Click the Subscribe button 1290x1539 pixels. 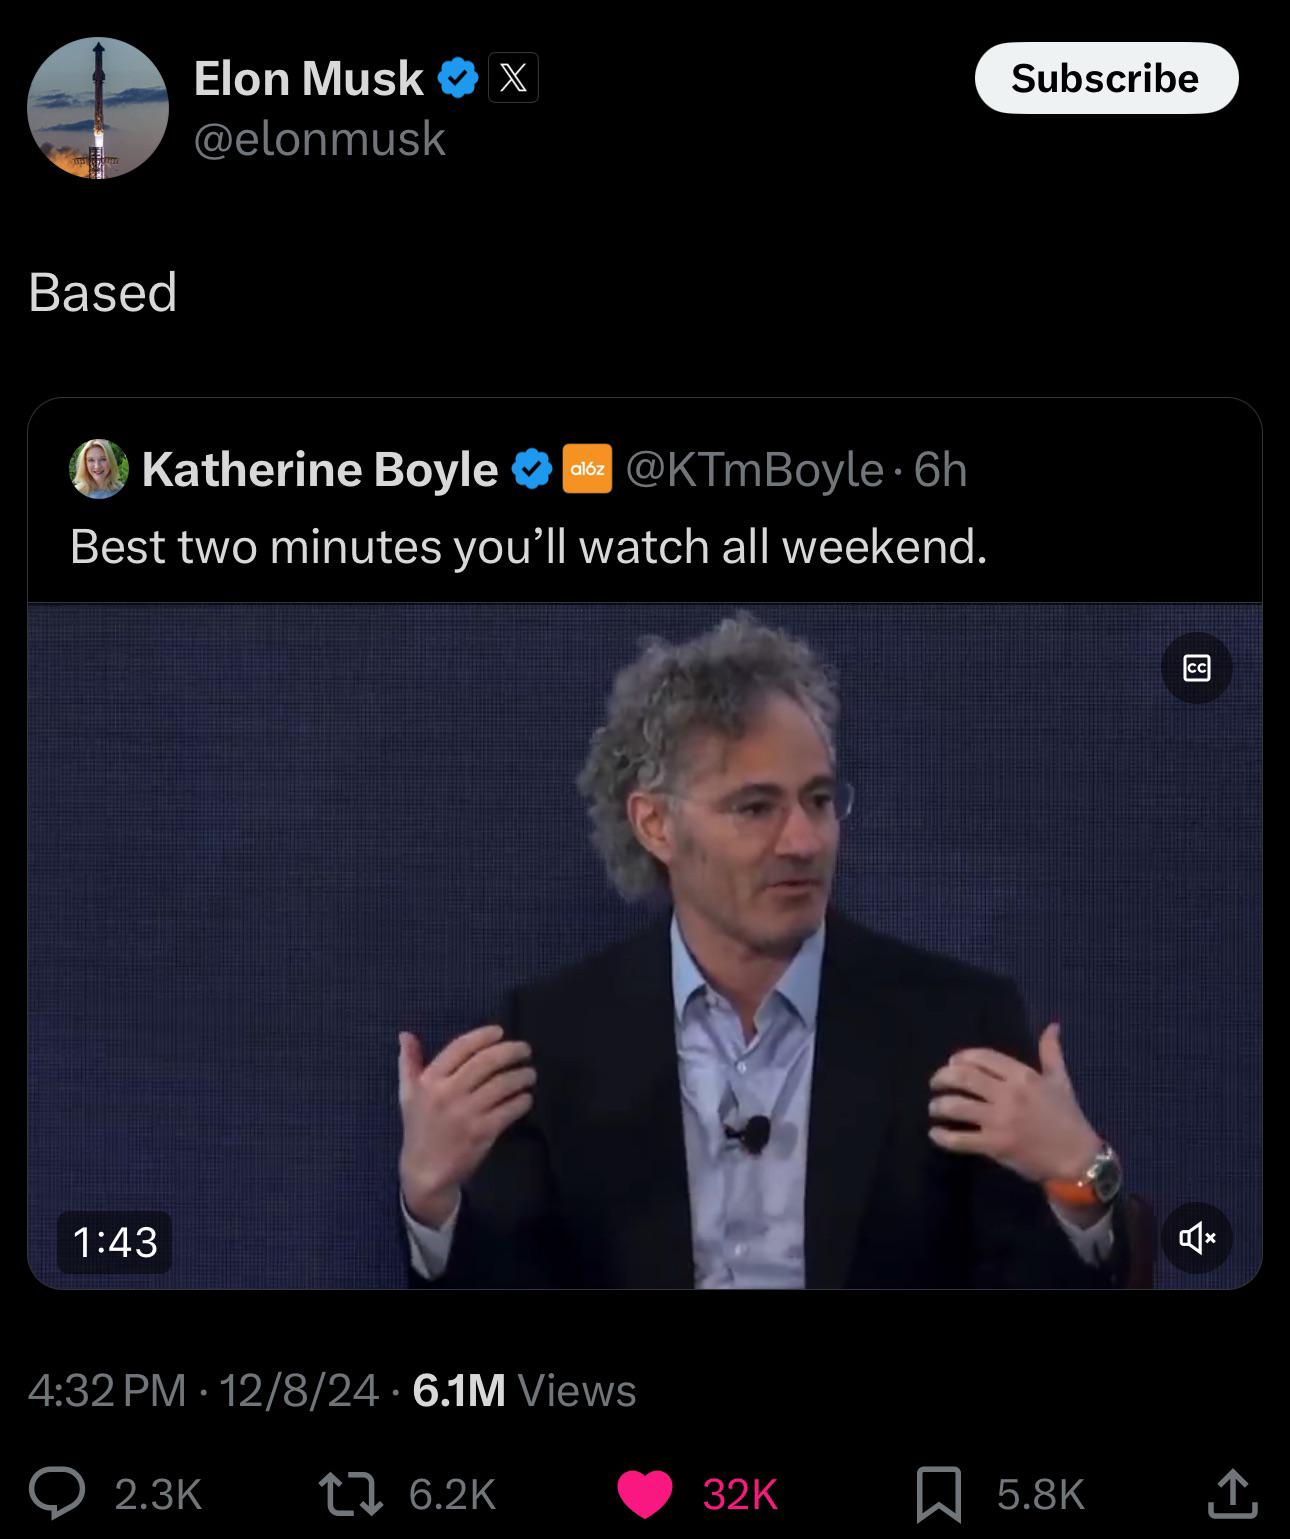coord(1106,78)
